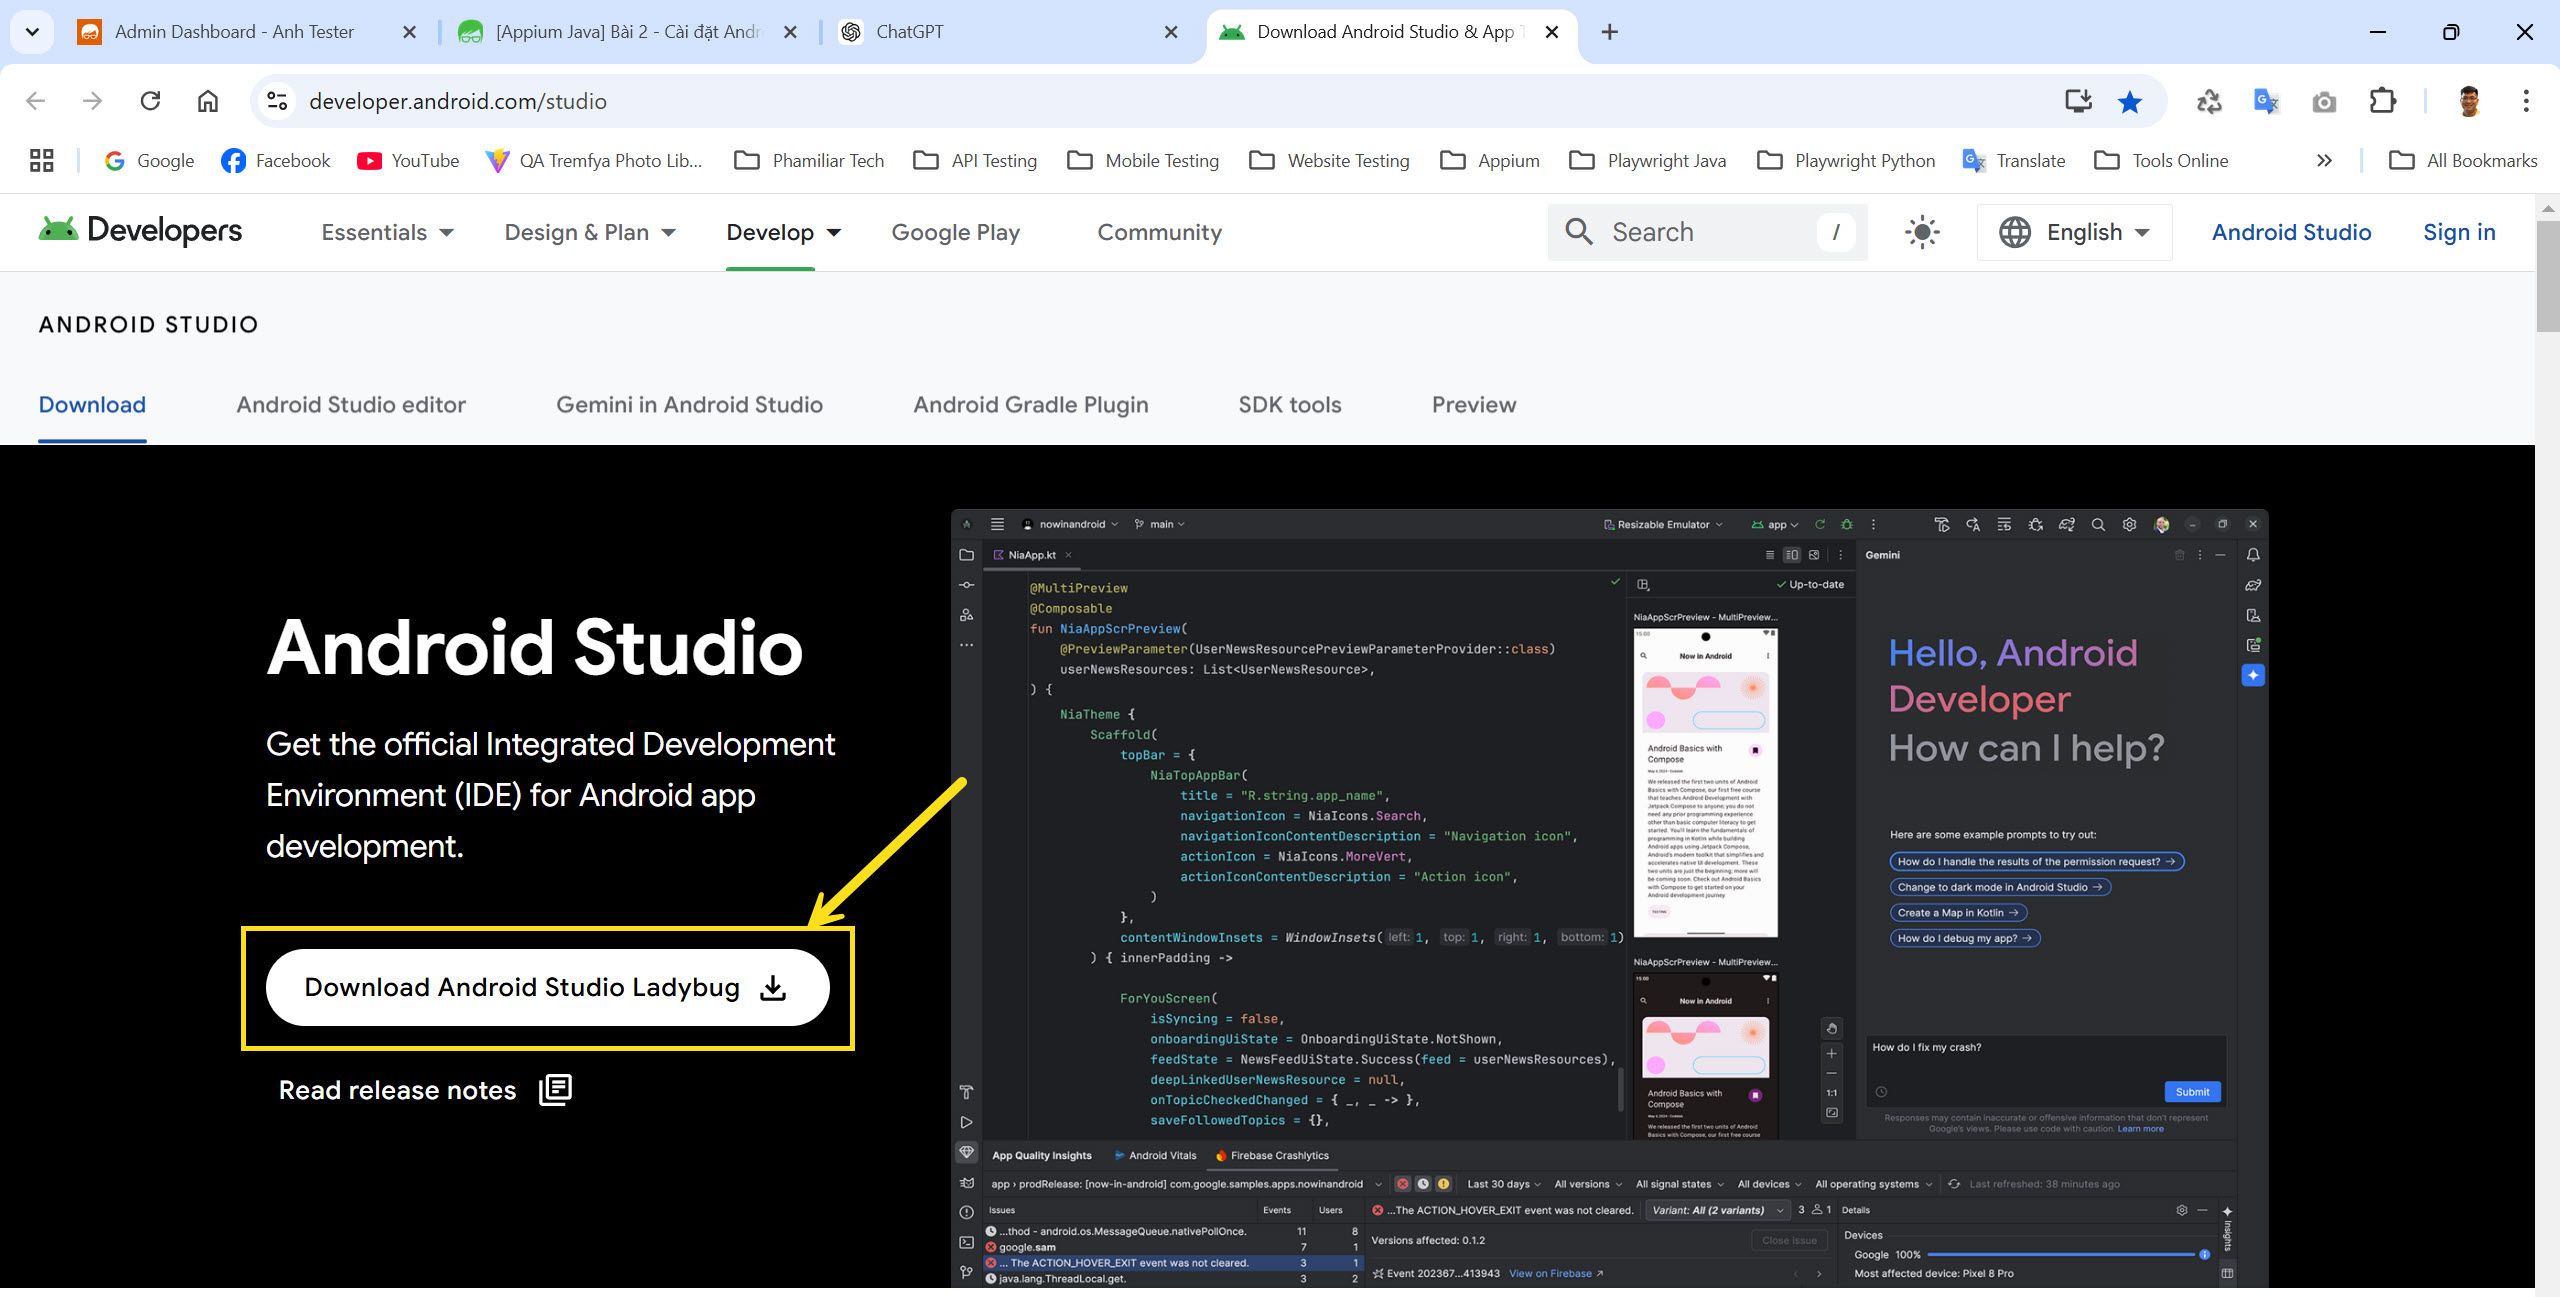Open the All Bookmarks folder
2560x1297 pixels.
(2463, 160)
